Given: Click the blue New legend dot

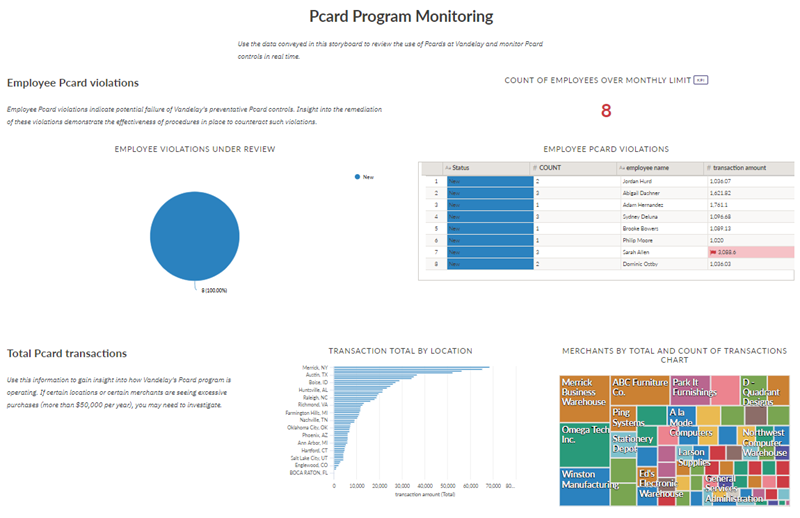Looking at the screenshot, I should pos(357,176).
